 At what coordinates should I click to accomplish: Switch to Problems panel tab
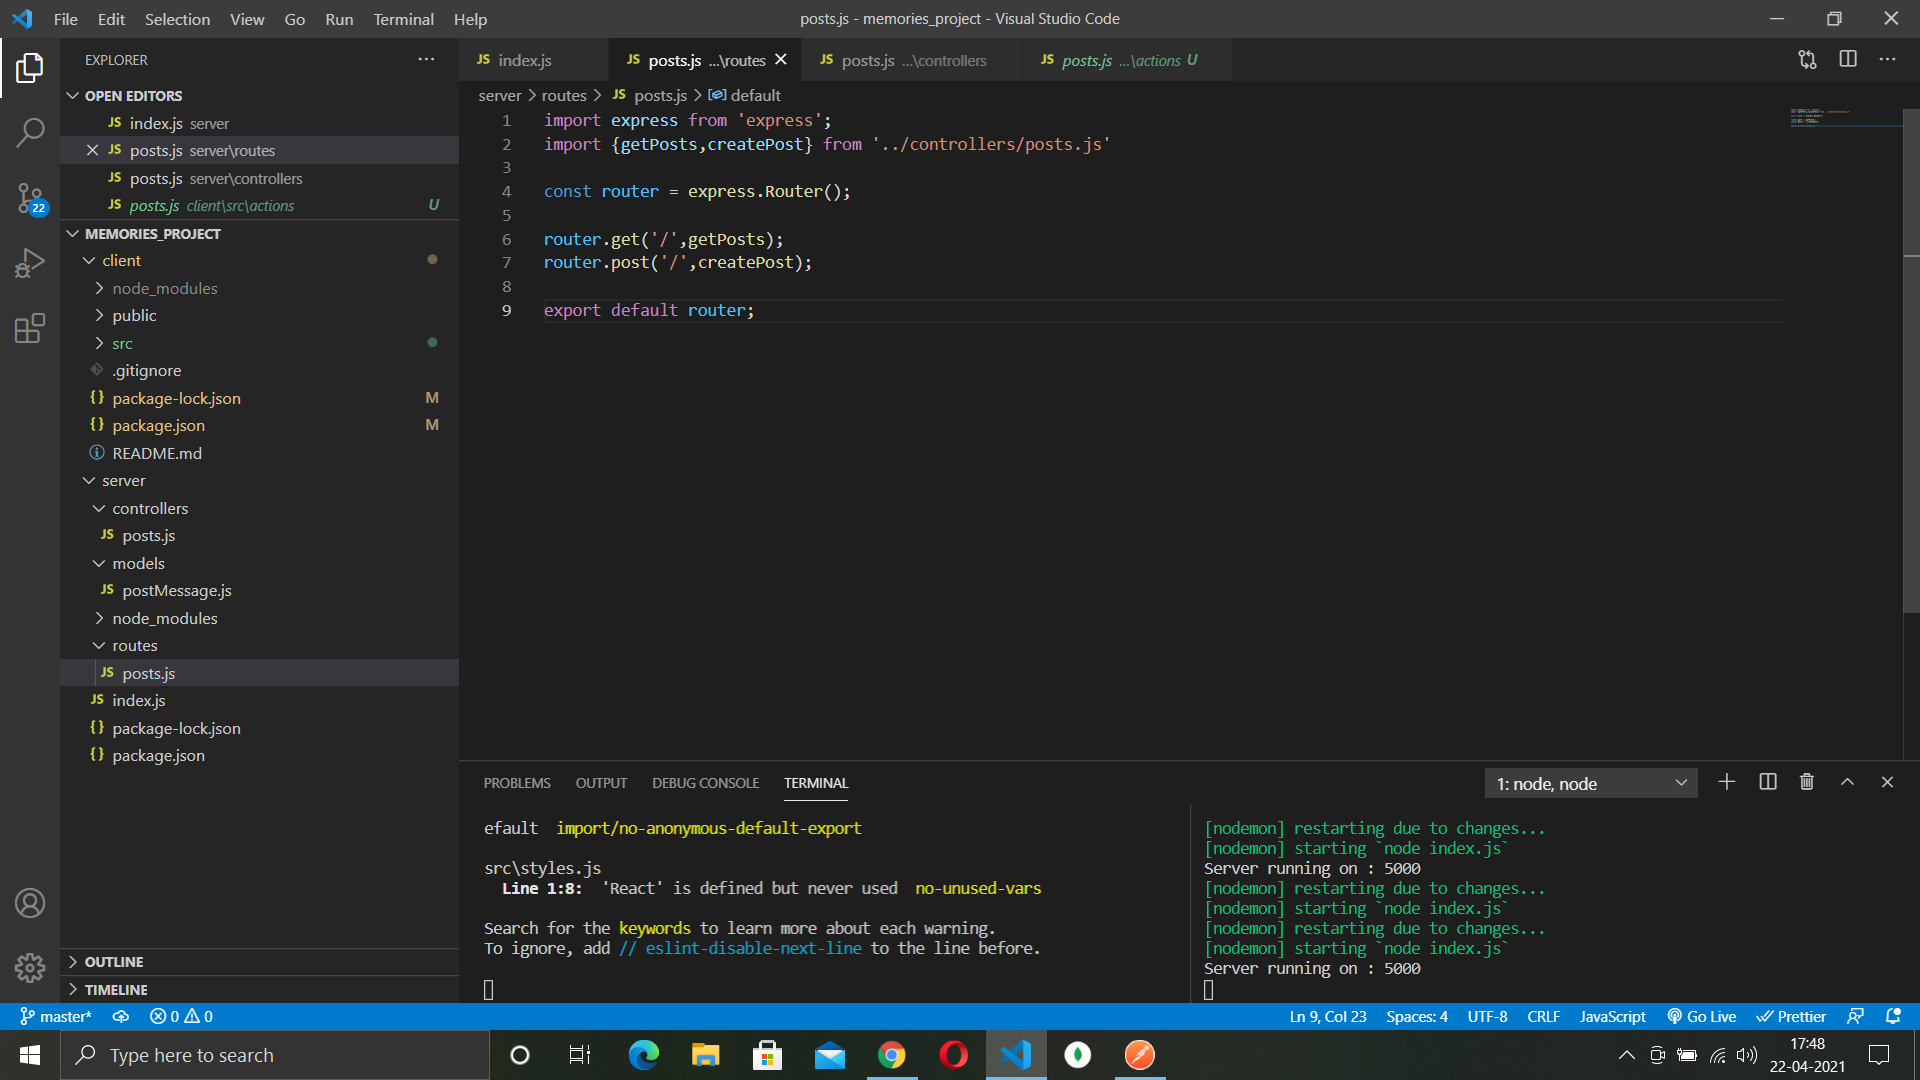(517, 783)
